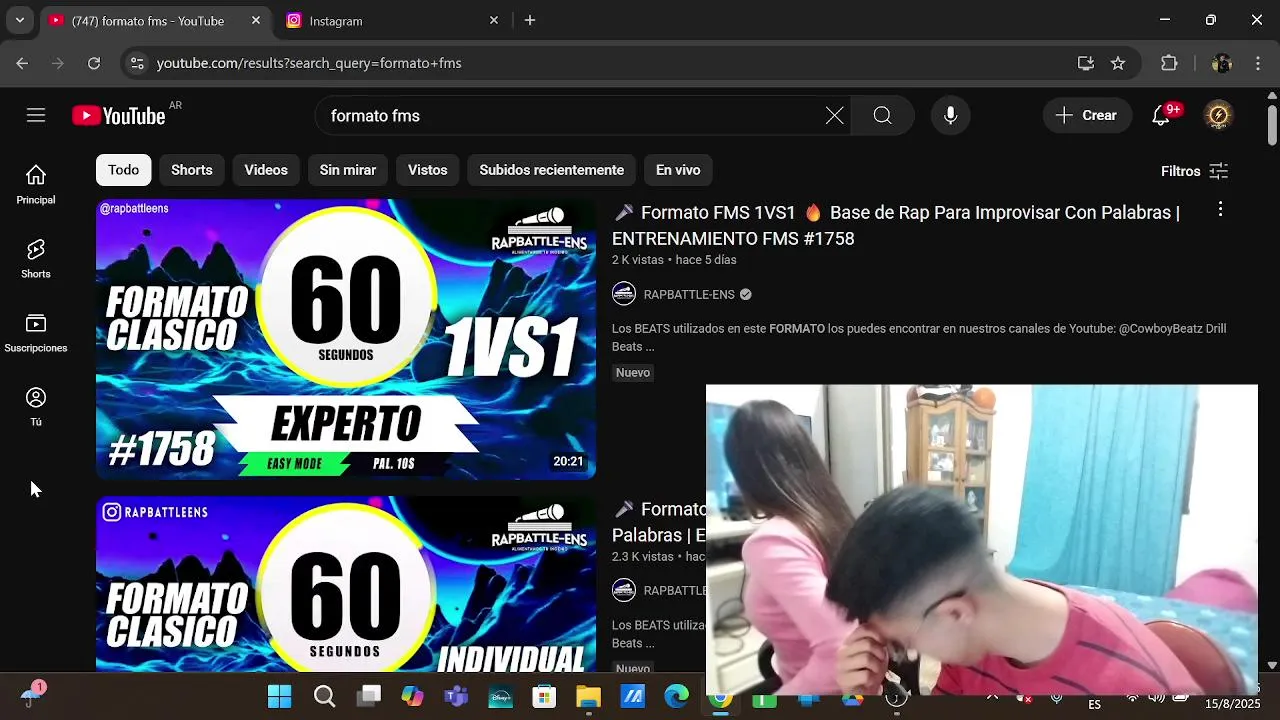Open RAPBATTLE-ENS channel of first result
Viewport: 1280px width, 720px height.
pyautogui.click(x=689, y=294)
